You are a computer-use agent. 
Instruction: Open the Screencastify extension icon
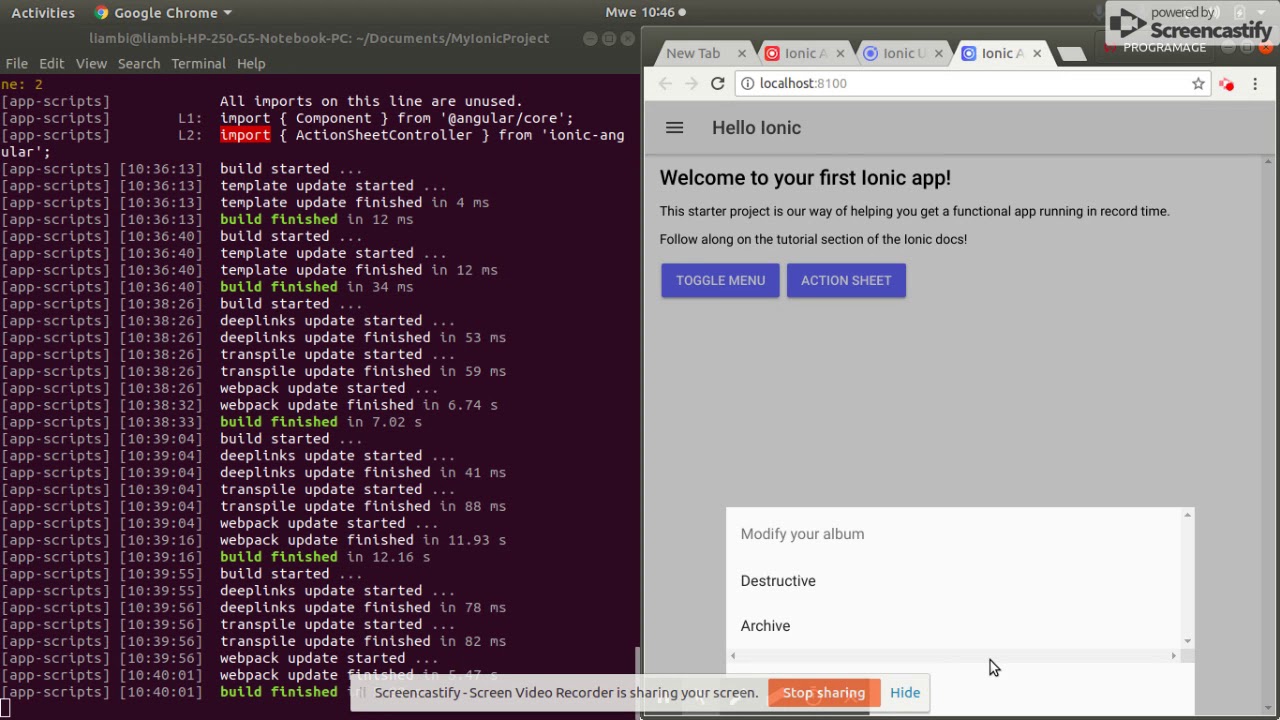click(1227, 84)
